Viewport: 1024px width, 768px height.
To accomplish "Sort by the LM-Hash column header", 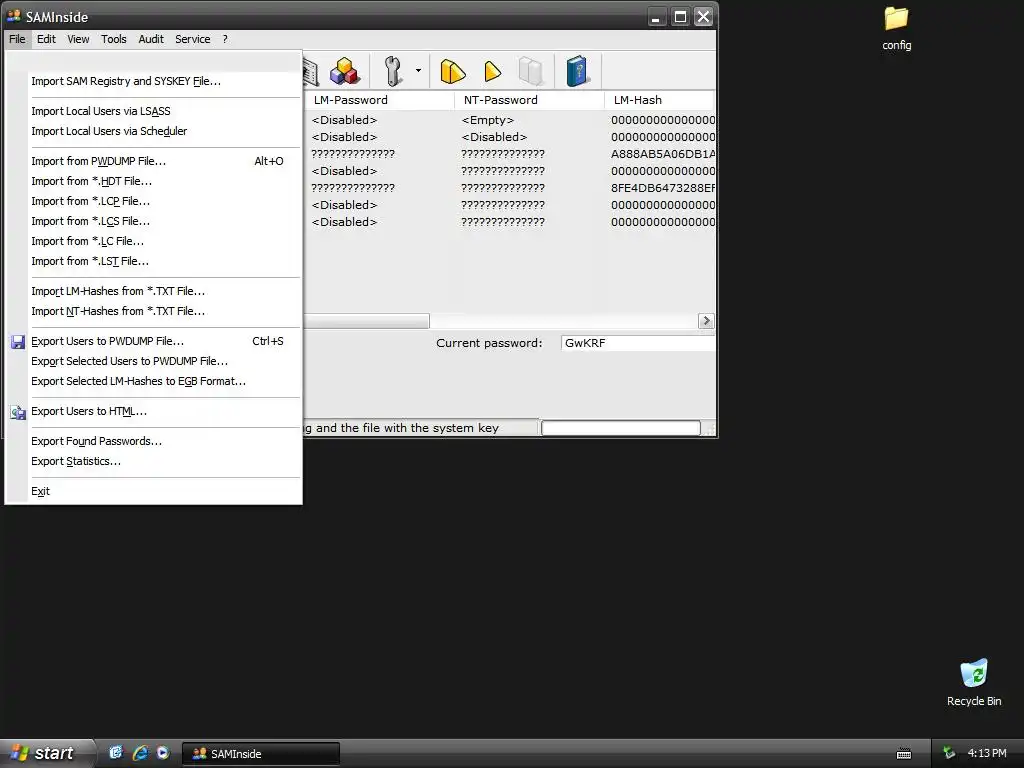I will pyautogui.click(x=660, y=100).
